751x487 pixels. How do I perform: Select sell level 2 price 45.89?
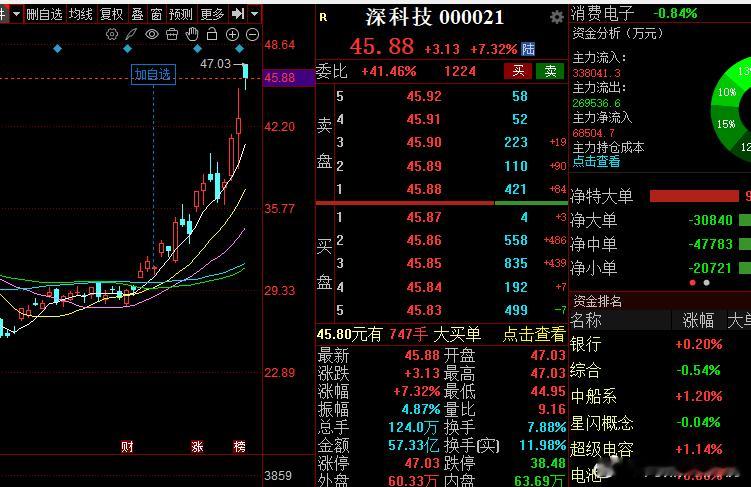pyautogui.click(x=424, y=166)
